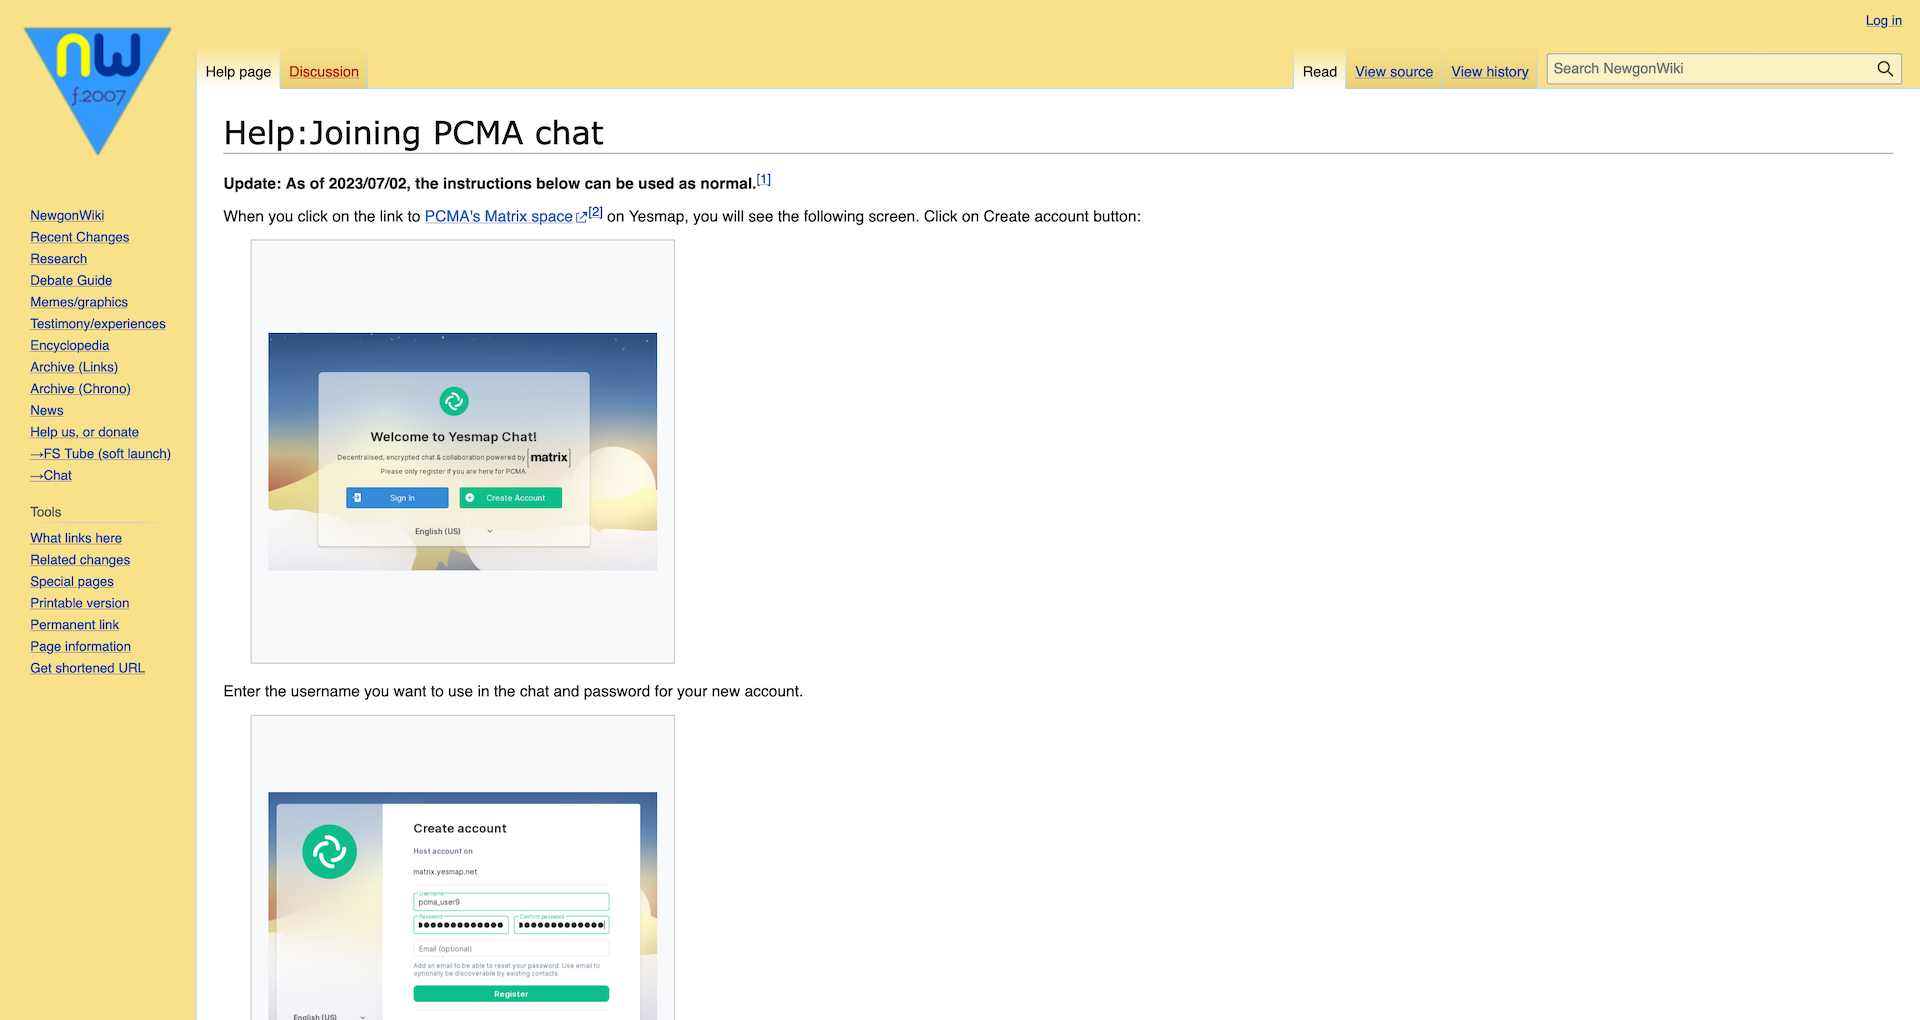
Task: Click footnote reference [1]
Action: pos(764,180)
